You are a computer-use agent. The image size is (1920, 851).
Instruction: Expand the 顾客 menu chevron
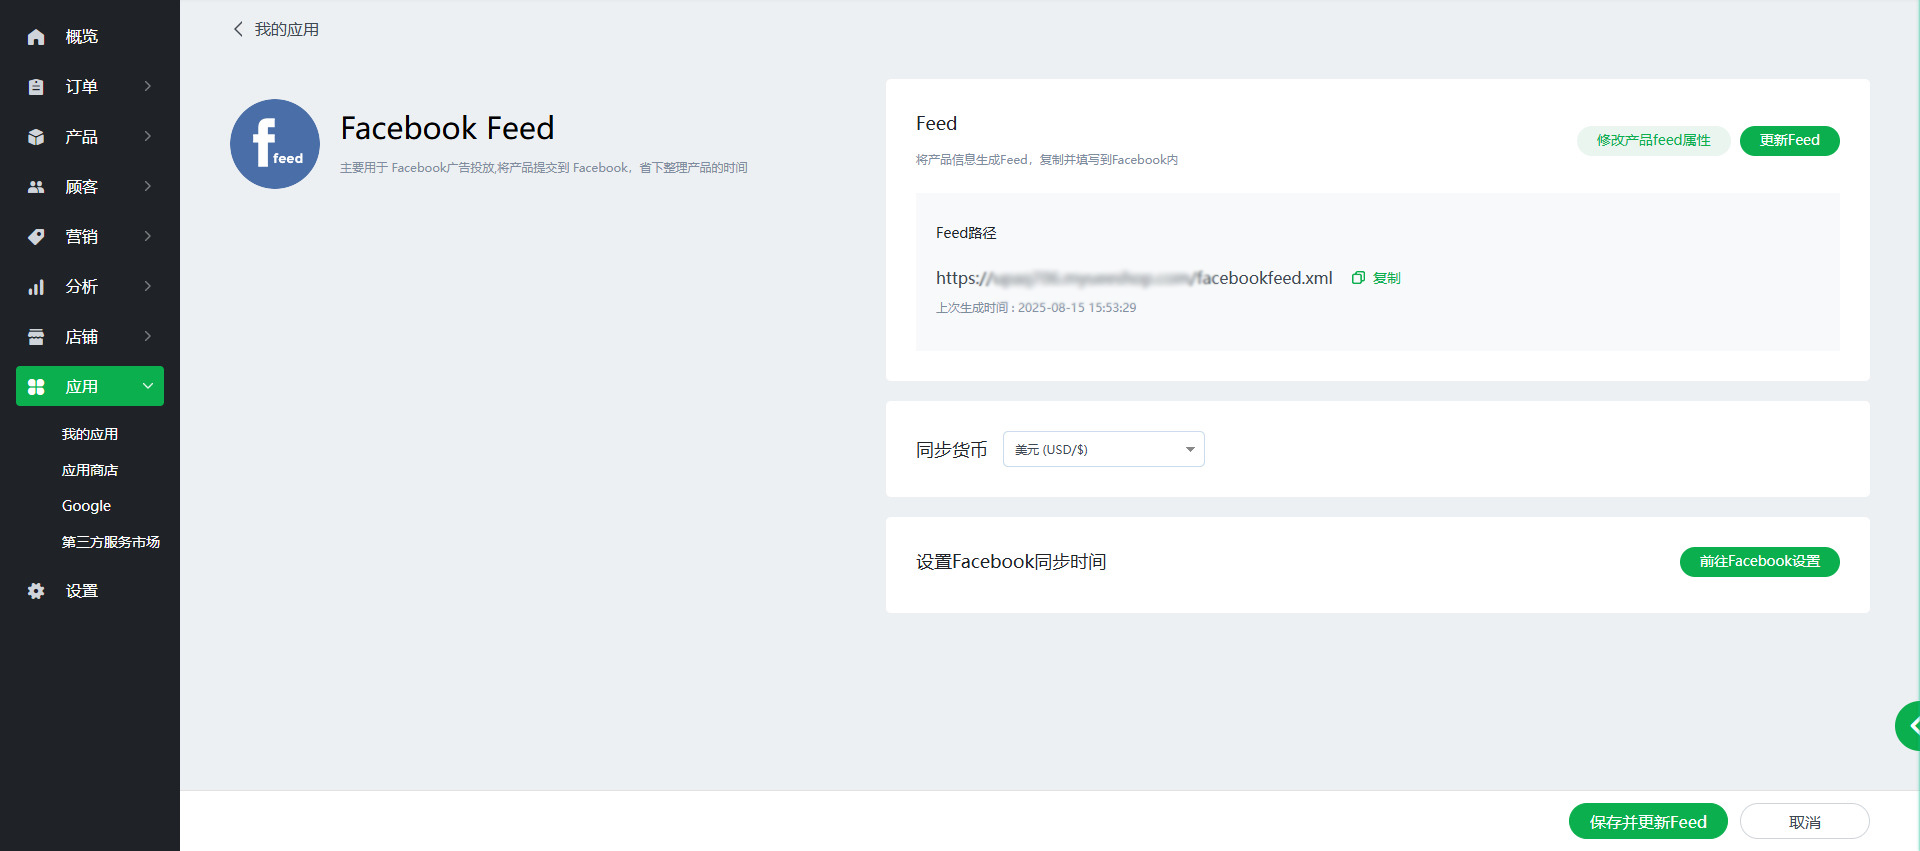(148, 186)
